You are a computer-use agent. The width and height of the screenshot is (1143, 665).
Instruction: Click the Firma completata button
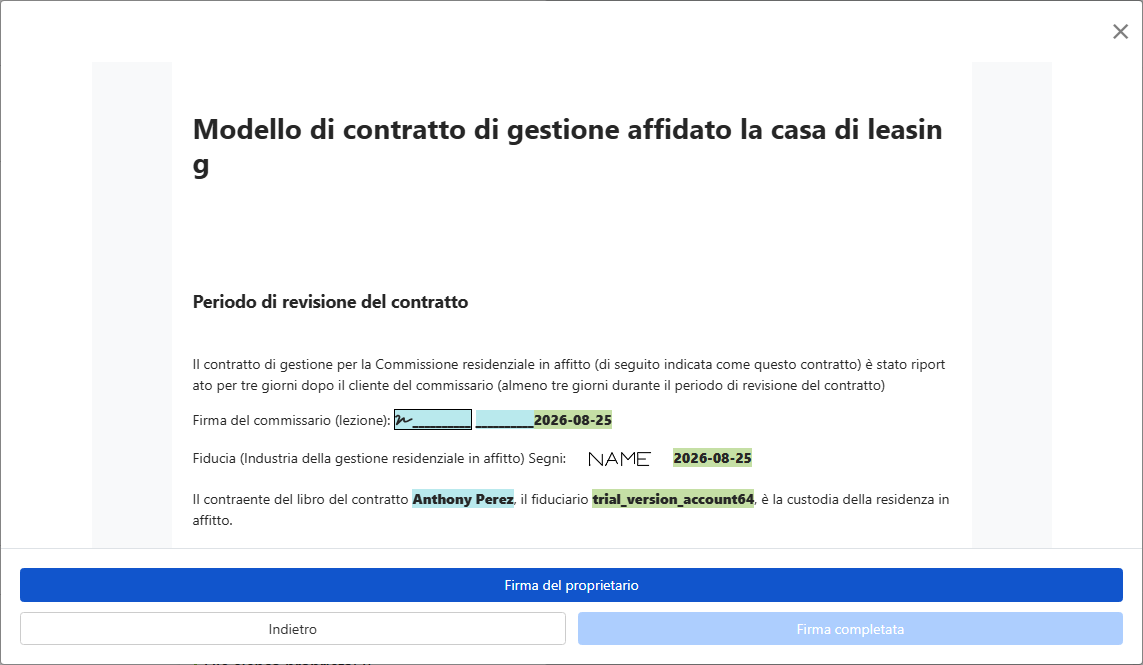pyautogui.click(x=850, y=629)
